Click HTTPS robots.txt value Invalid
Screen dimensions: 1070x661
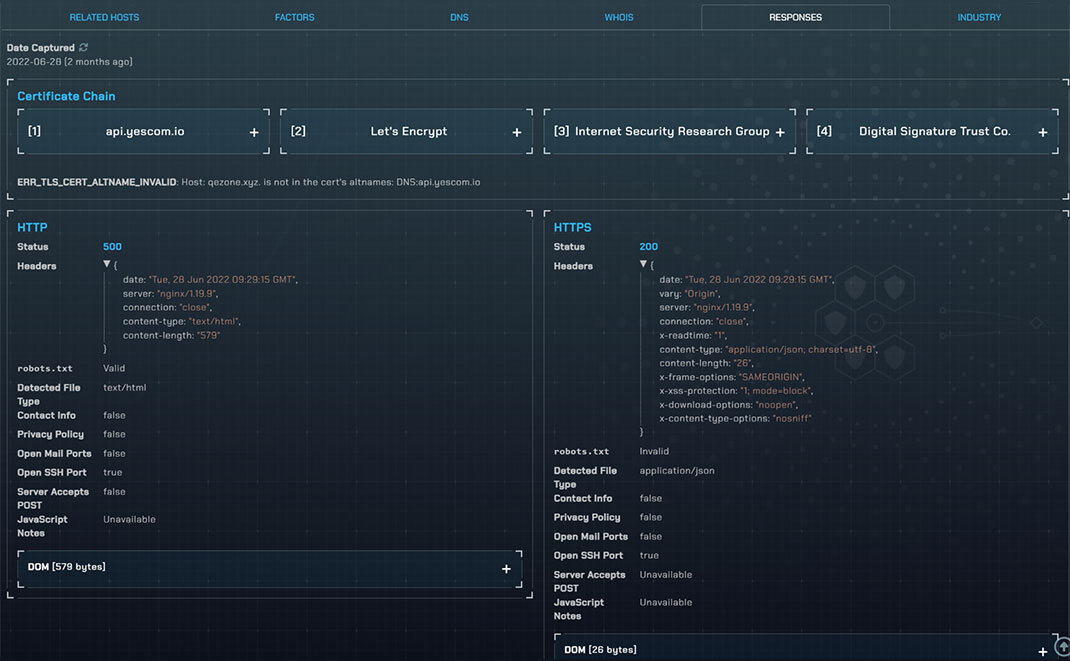(x=654, y=451)
